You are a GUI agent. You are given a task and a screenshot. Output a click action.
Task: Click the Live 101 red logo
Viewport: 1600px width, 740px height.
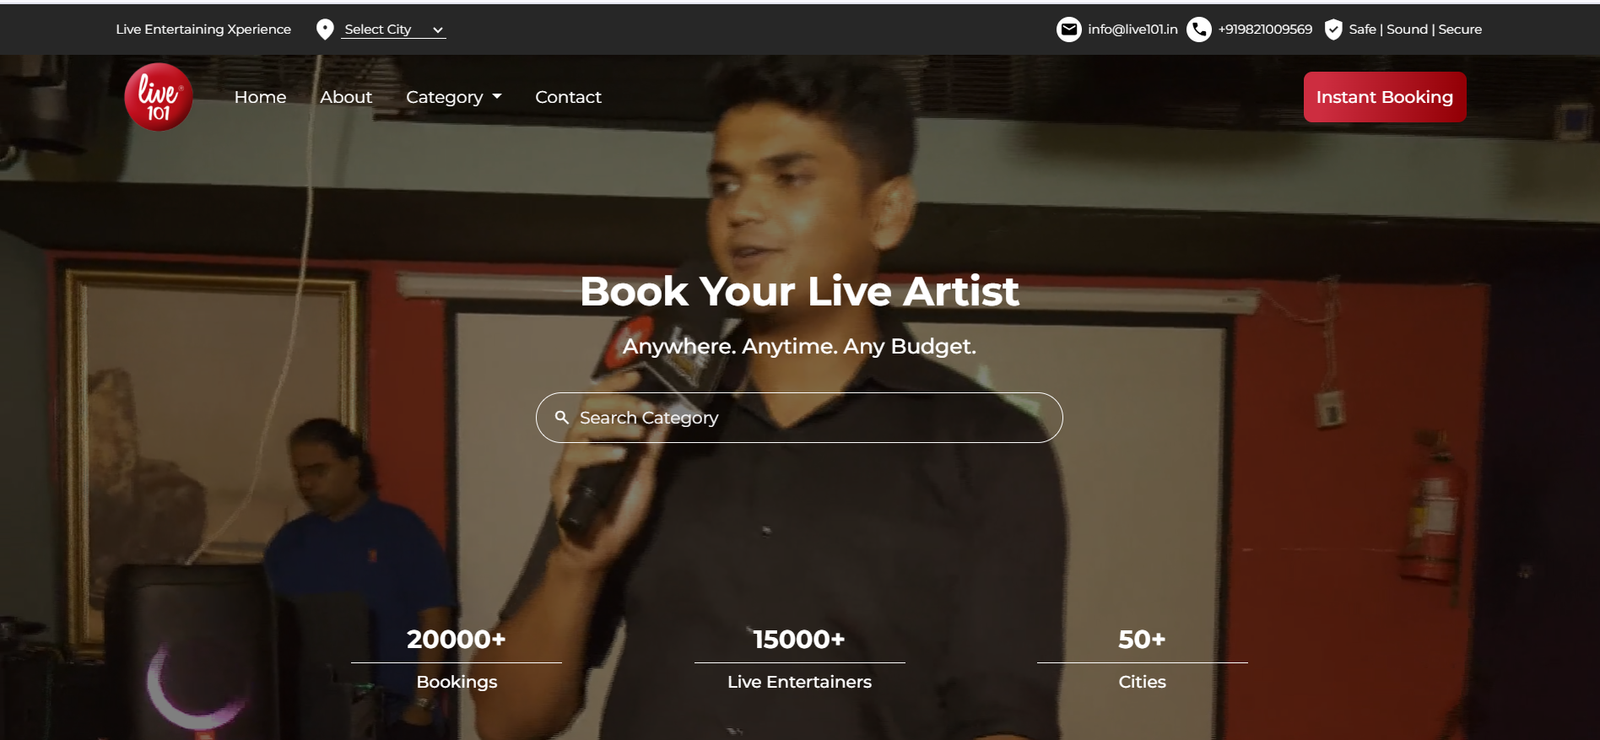(158, 97)
